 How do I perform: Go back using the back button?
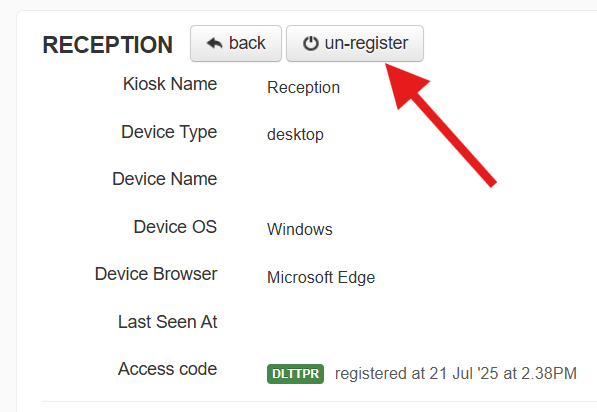[x=236, y=43]
